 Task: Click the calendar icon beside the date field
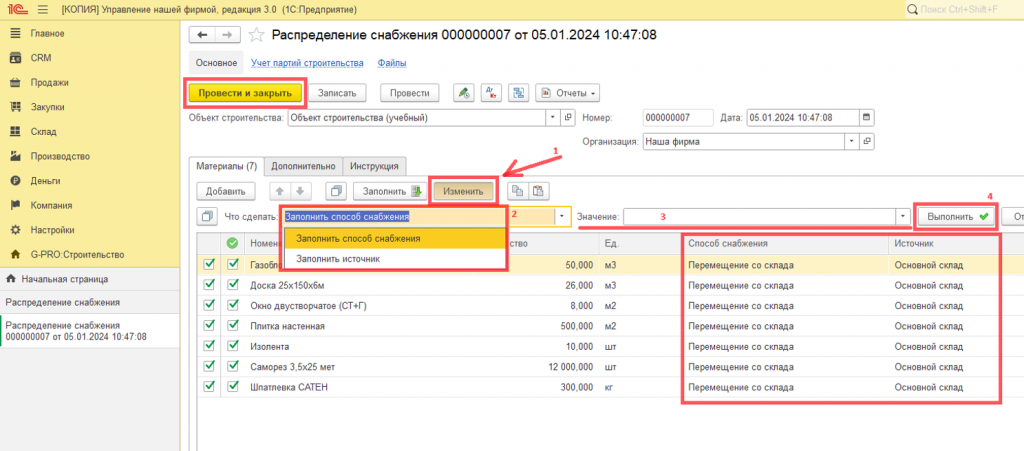coord(866,117)
